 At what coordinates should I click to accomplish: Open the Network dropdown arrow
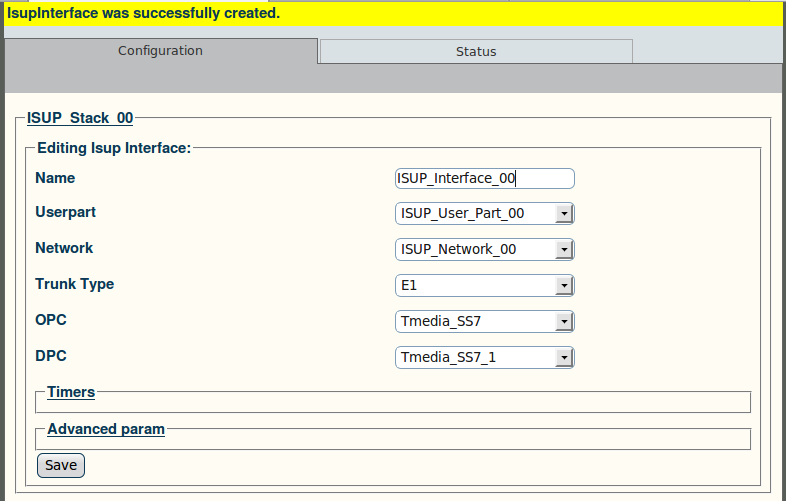click(564, 250)
